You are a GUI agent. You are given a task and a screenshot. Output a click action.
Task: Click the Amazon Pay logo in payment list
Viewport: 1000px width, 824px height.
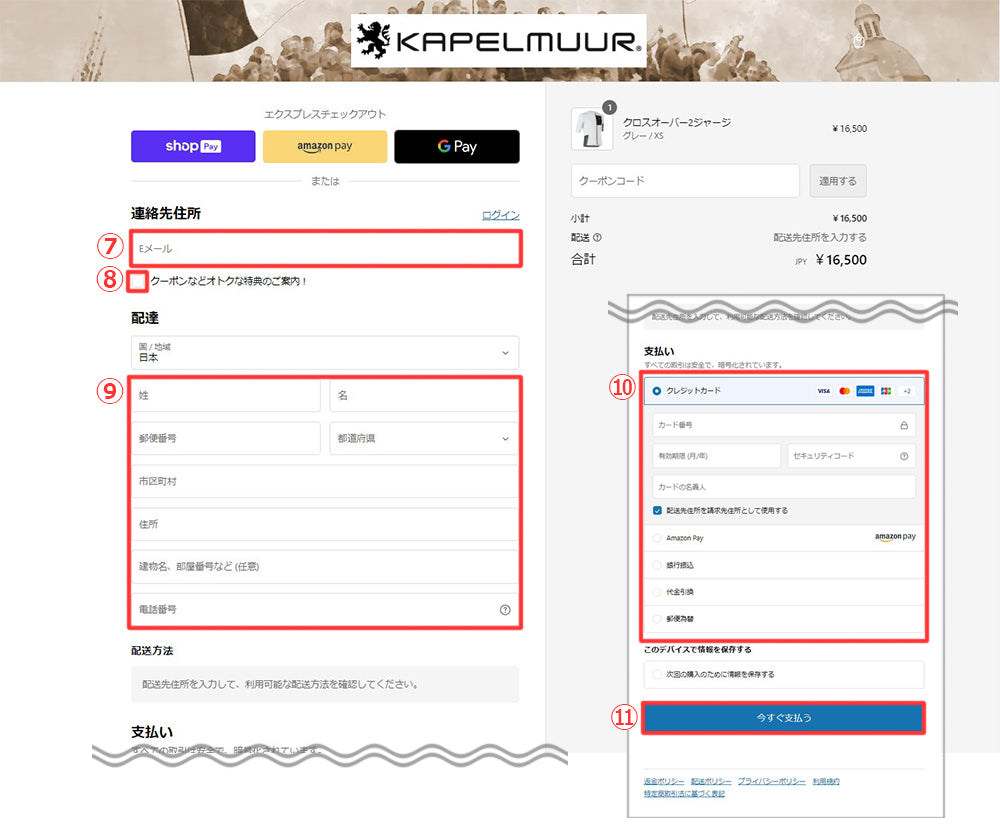[894, 537]
